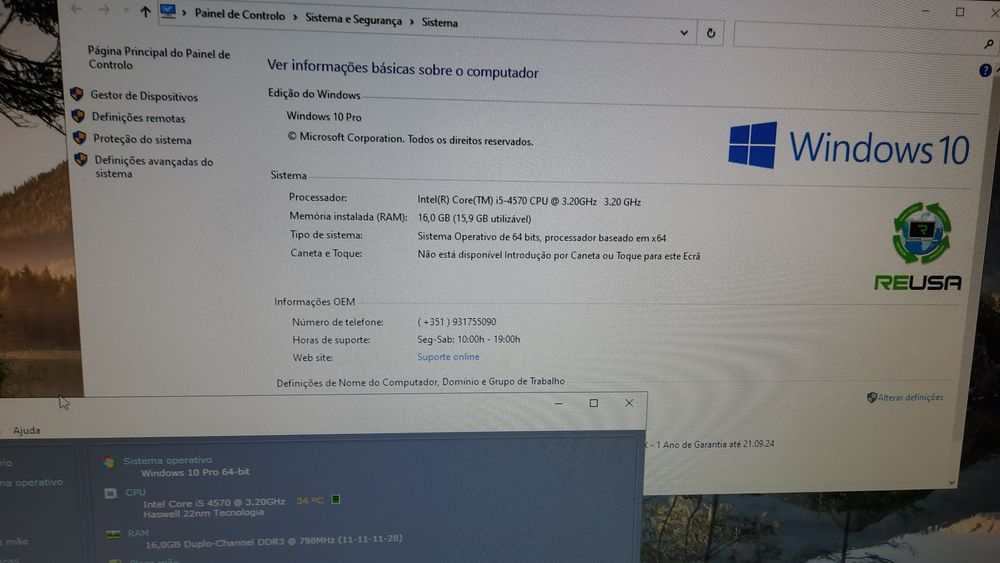Open 'Página Principal do Painel de Controlo'

pos(159,58)
